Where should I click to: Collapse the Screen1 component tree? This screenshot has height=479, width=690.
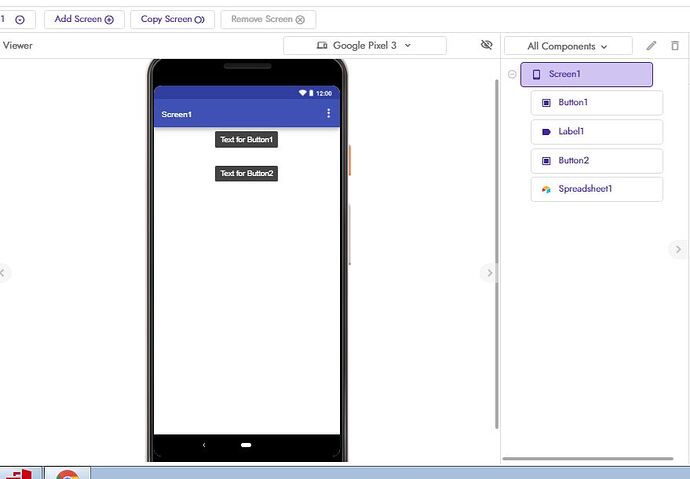(x=512, y=74)
